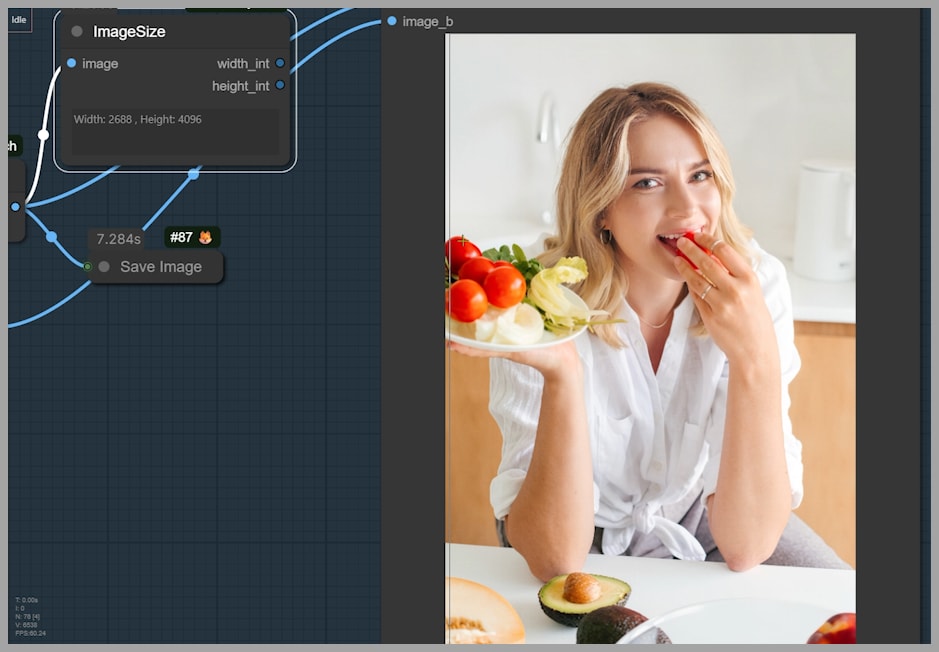Click the FPS stats overlay text
The height and width of the screenshot is (652, 939).
click(x=31, y=633)
